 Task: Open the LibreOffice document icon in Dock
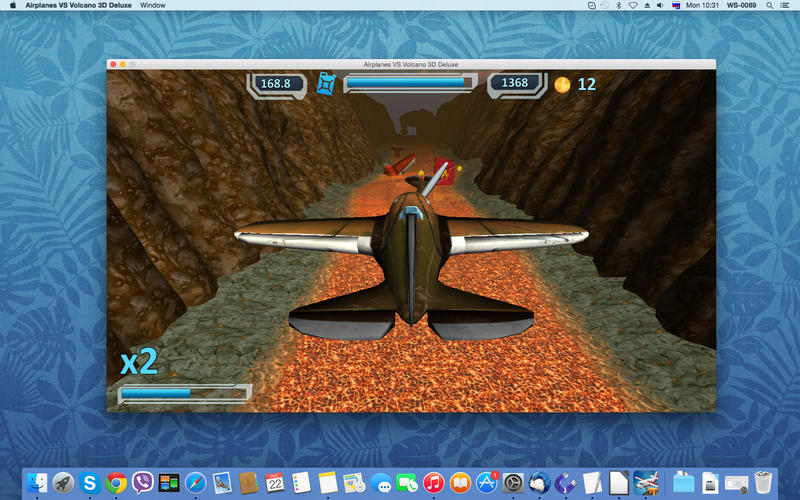coord(619,483)
